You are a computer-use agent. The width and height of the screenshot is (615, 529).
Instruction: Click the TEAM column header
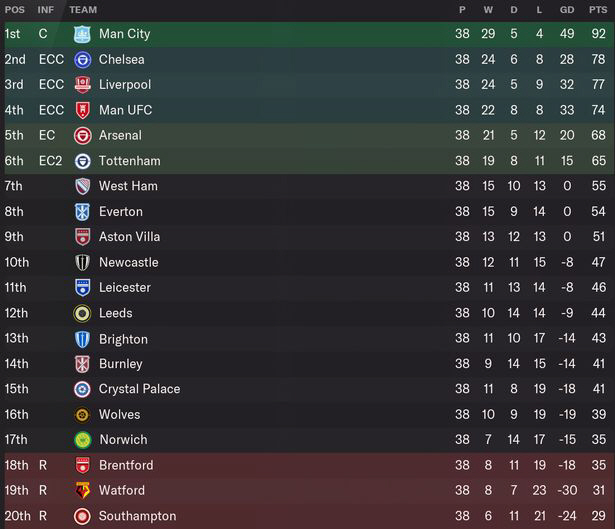[x=83, y=10]
